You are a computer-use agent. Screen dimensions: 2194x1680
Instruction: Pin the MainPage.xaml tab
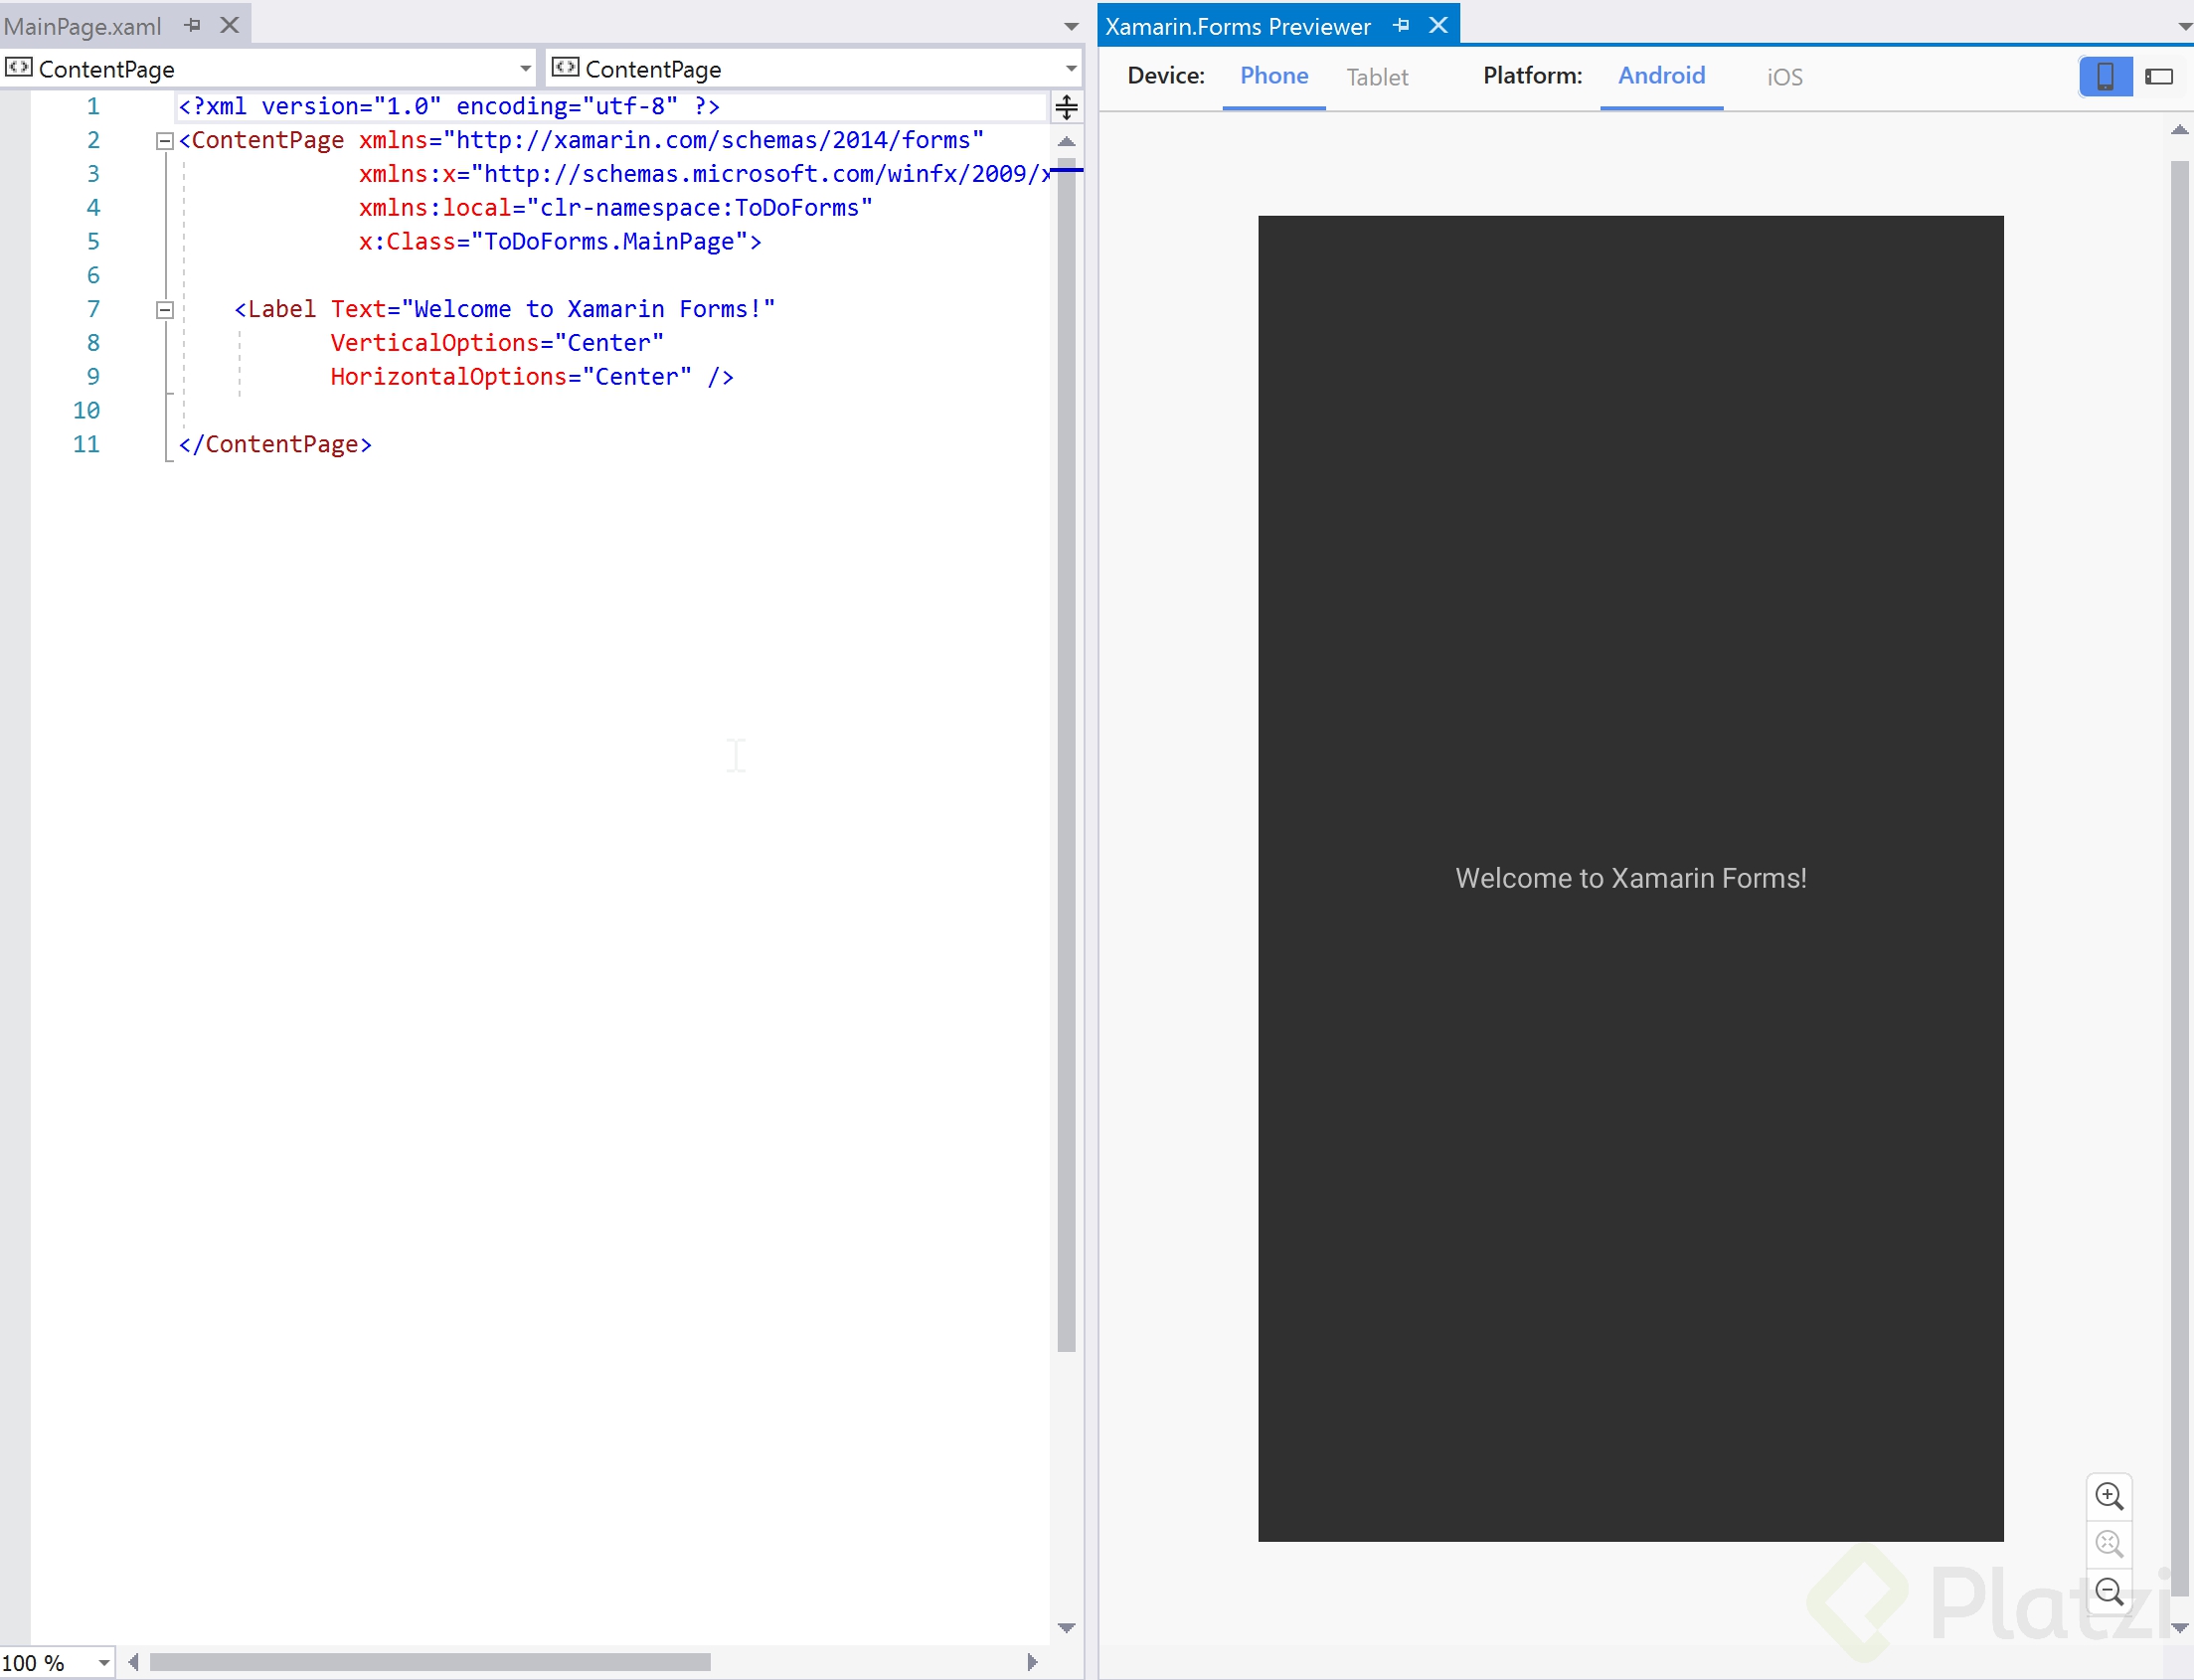[x=193, y=25]
